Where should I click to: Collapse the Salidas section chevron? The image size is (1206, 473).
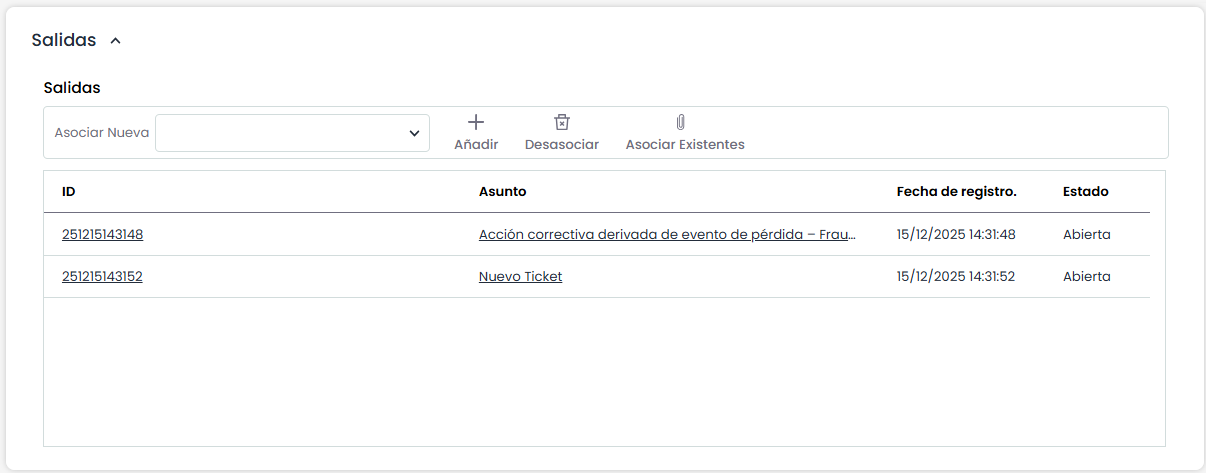115,41
